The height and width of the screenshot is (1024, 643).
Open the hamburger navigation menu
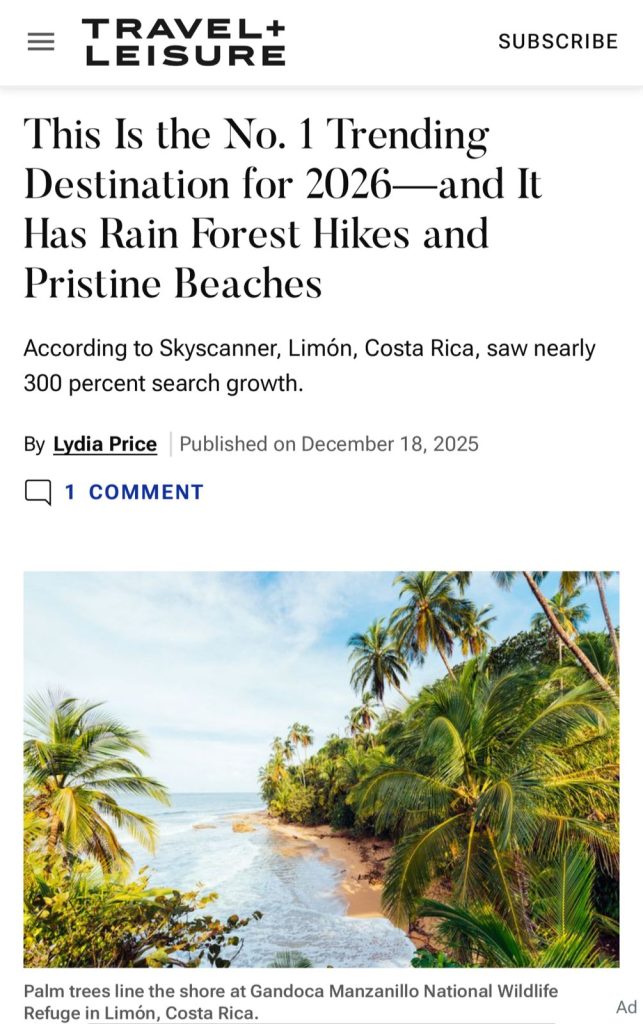[x=41, y=42]
